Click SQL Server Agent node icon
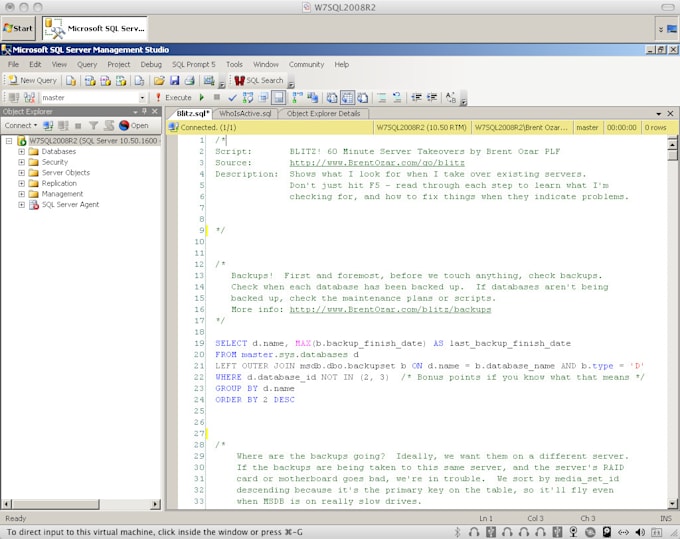The width and height of the screenshot is (680, 539). 34,205
